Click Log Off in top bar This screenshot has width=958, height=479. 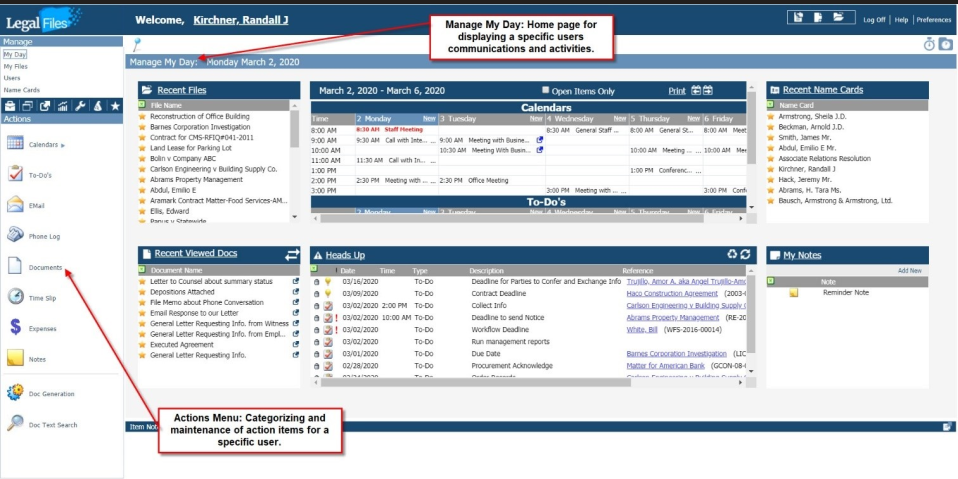click(x=874, y=20)
